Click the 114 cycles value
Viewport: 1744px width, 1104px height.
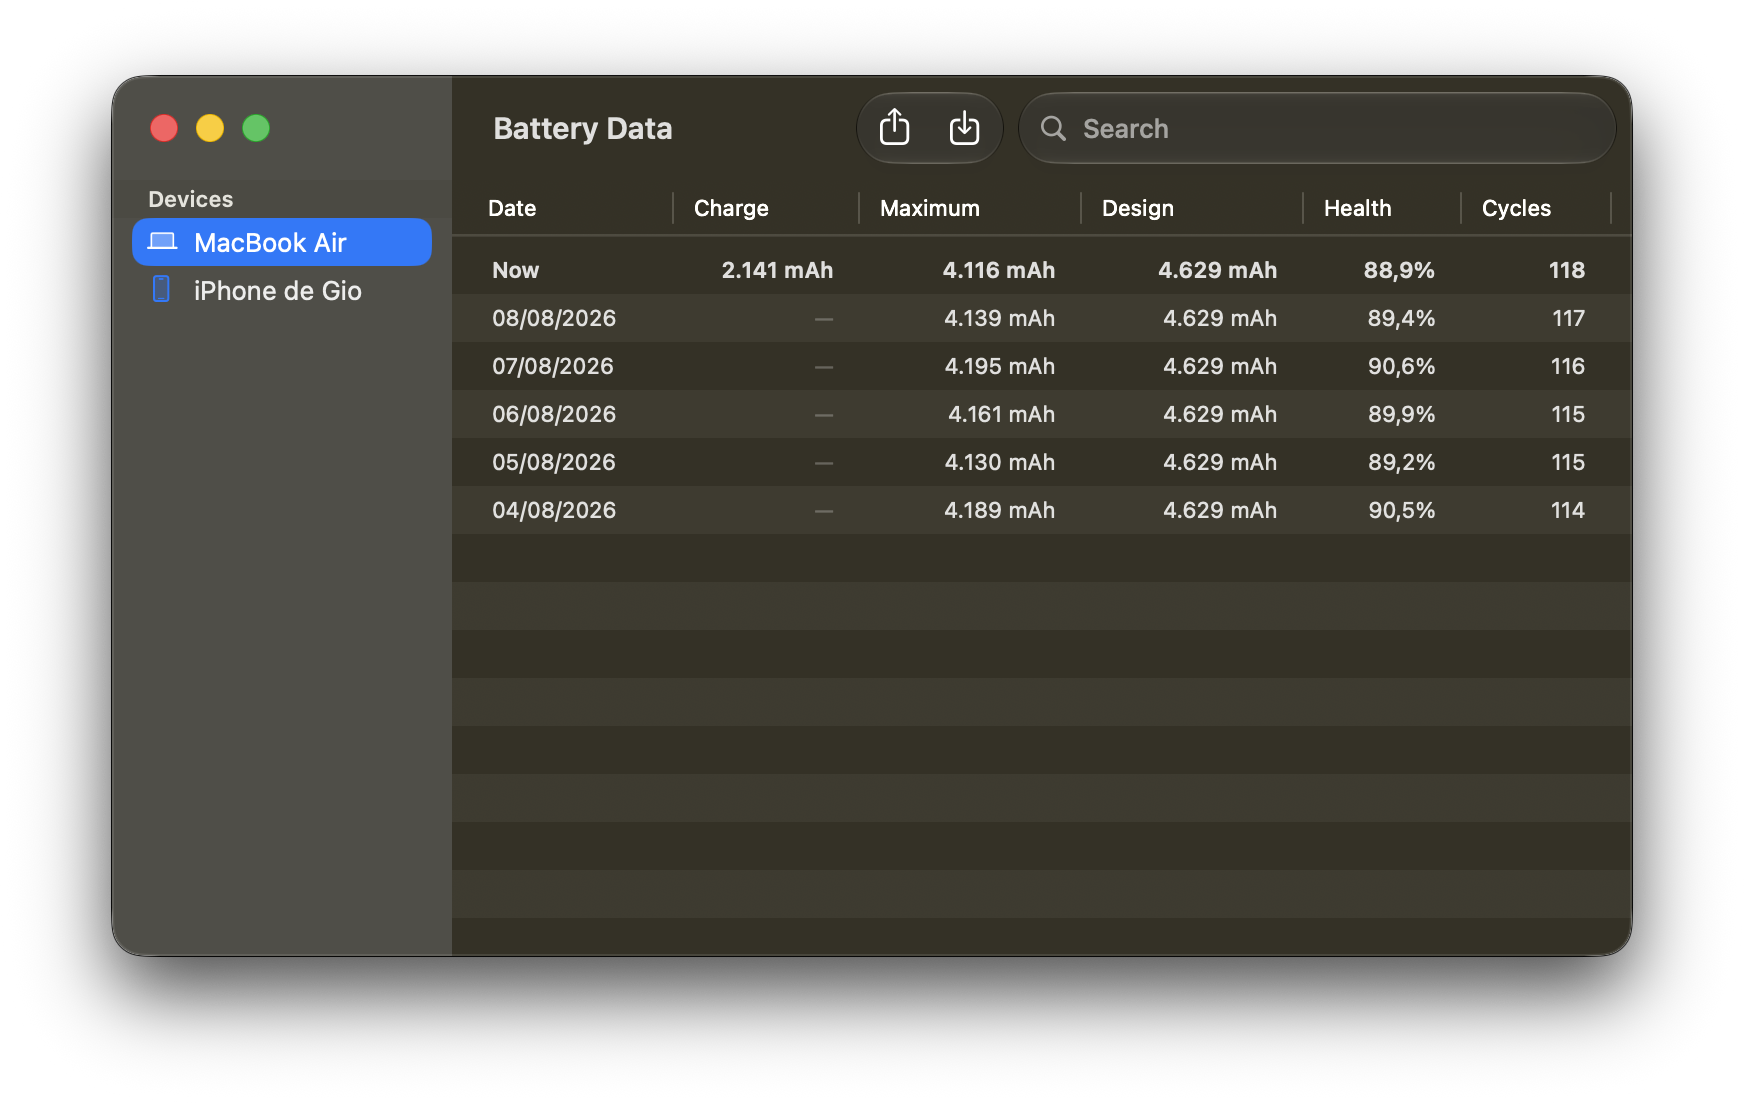[1568, 510]
